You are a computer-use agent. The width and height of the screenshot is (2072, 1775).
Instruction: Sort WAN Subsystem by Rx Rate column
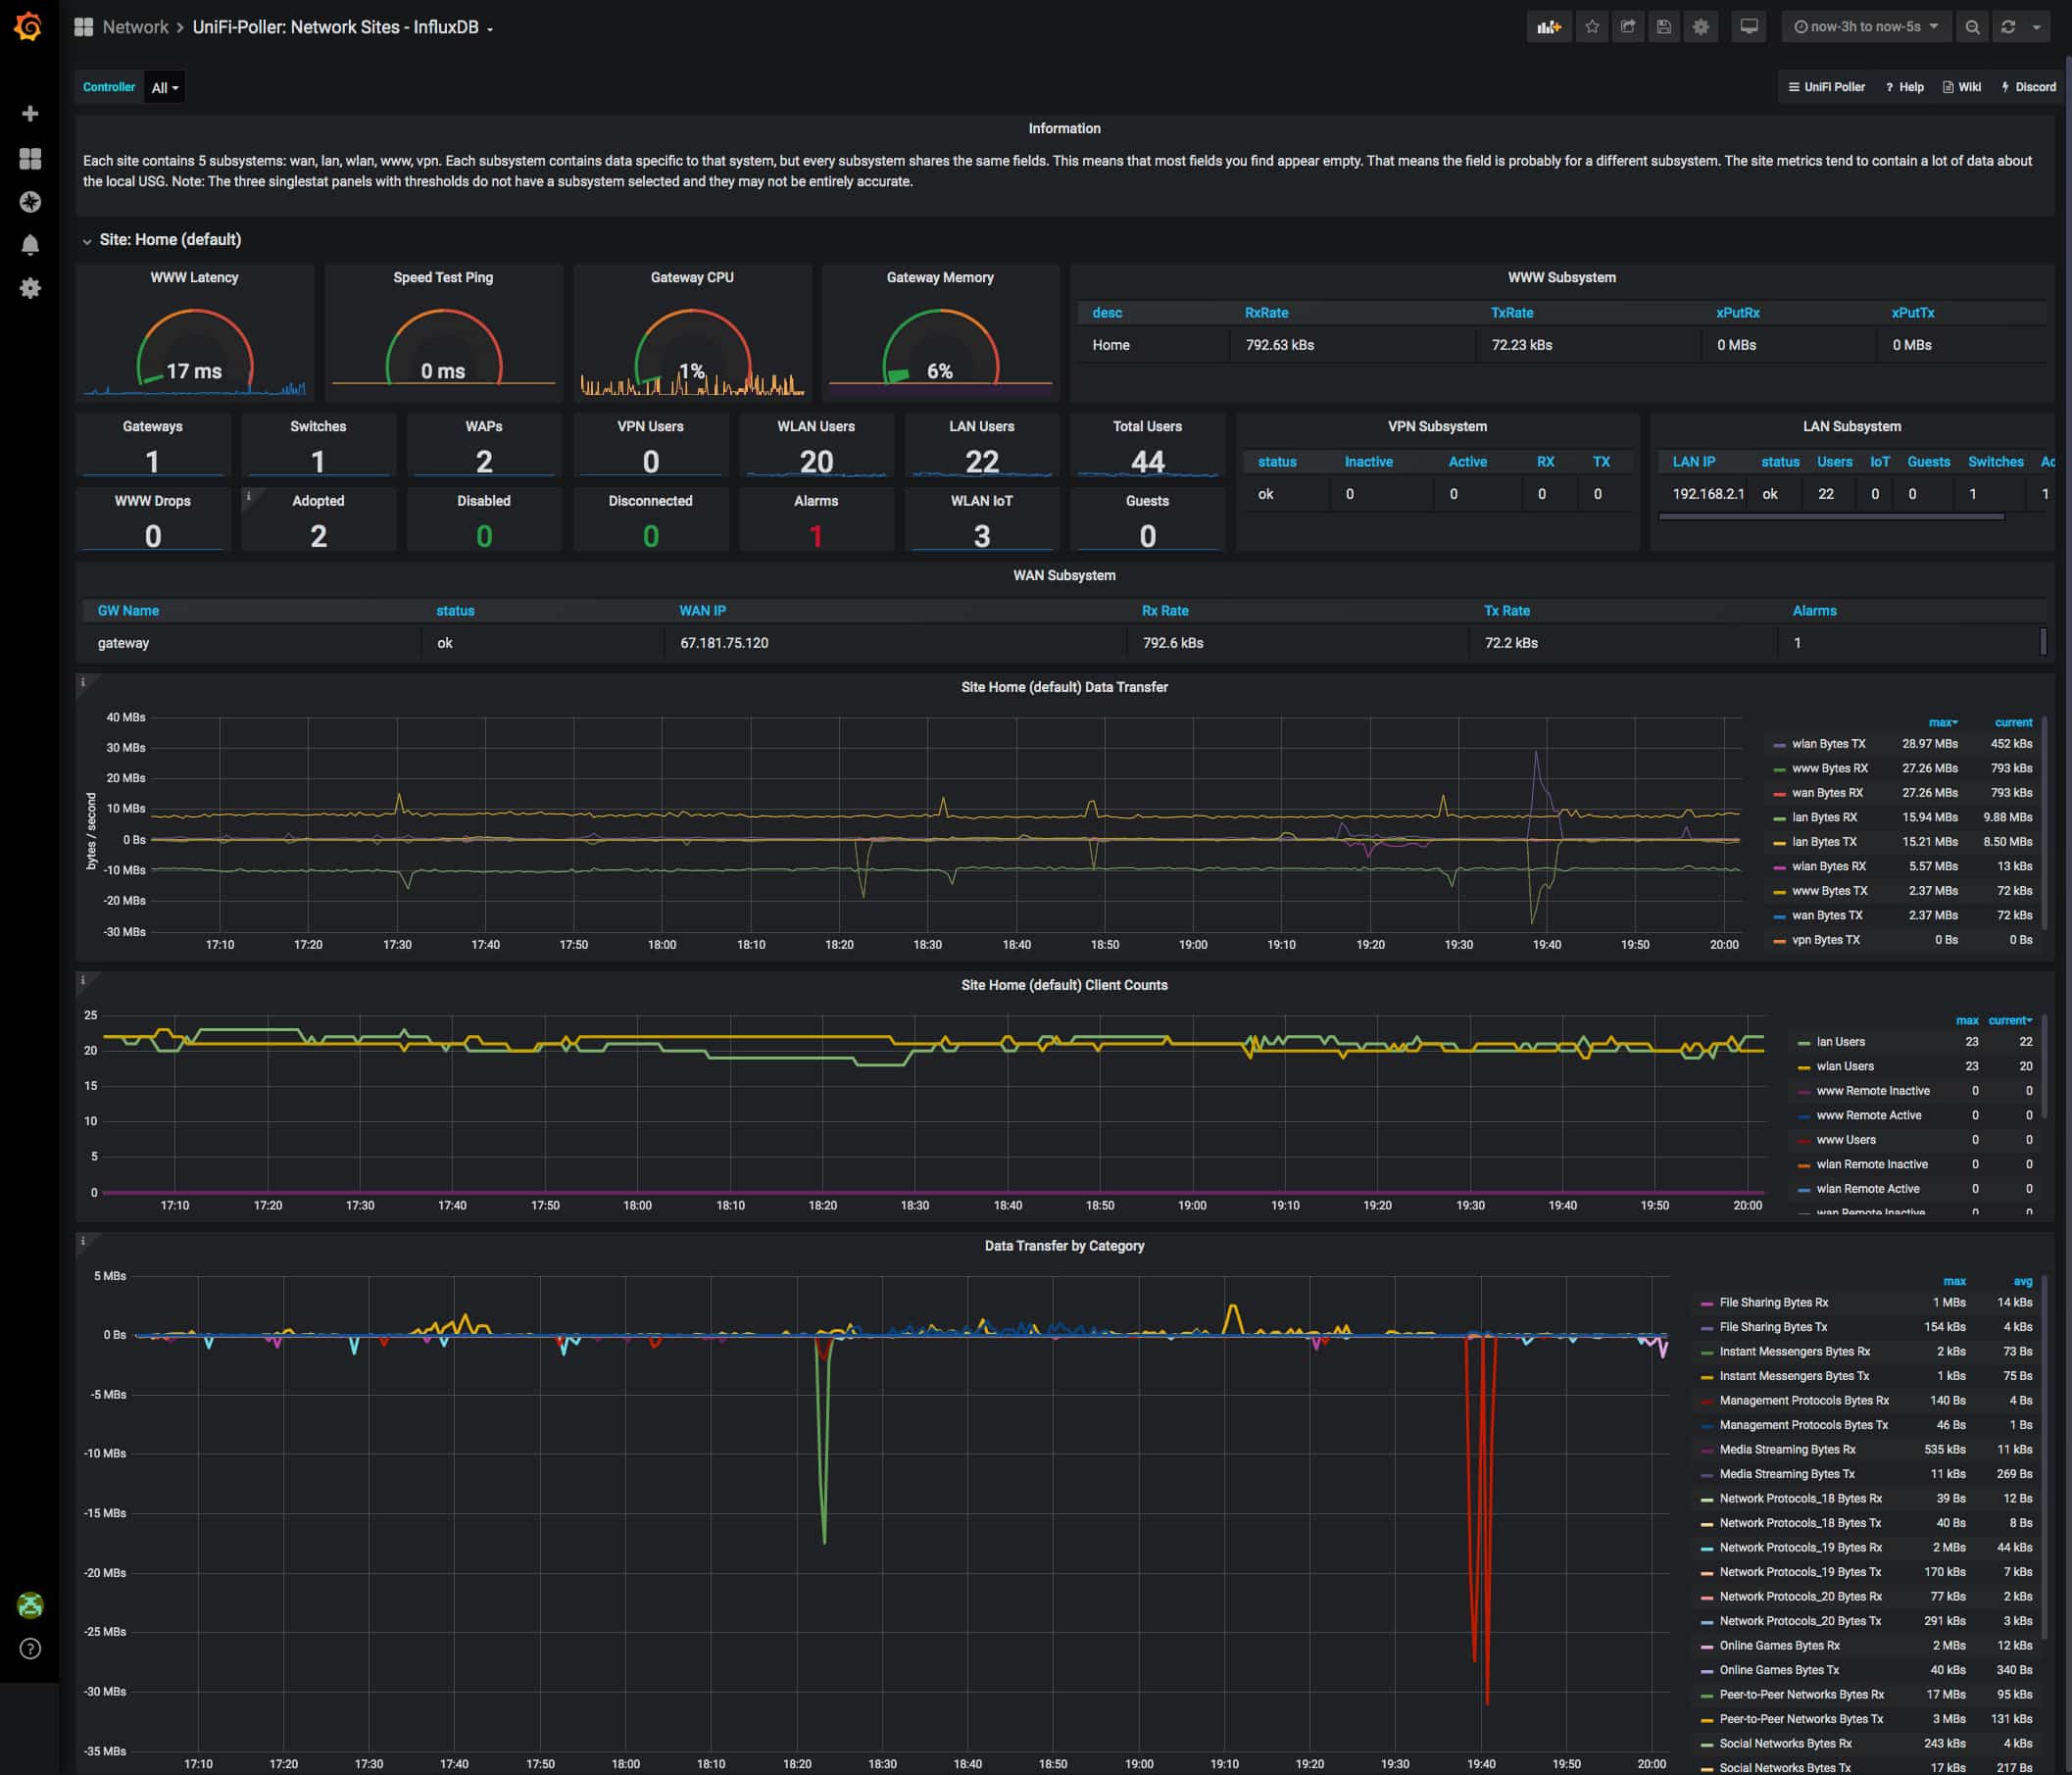1165,611
